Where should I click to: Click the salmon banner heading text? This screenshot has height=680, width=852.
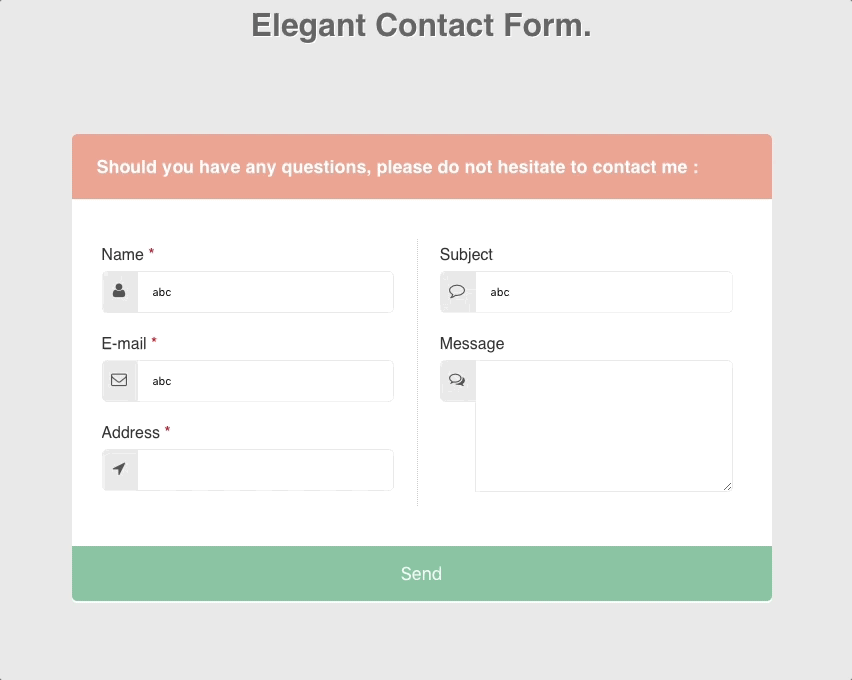(397, 167)
